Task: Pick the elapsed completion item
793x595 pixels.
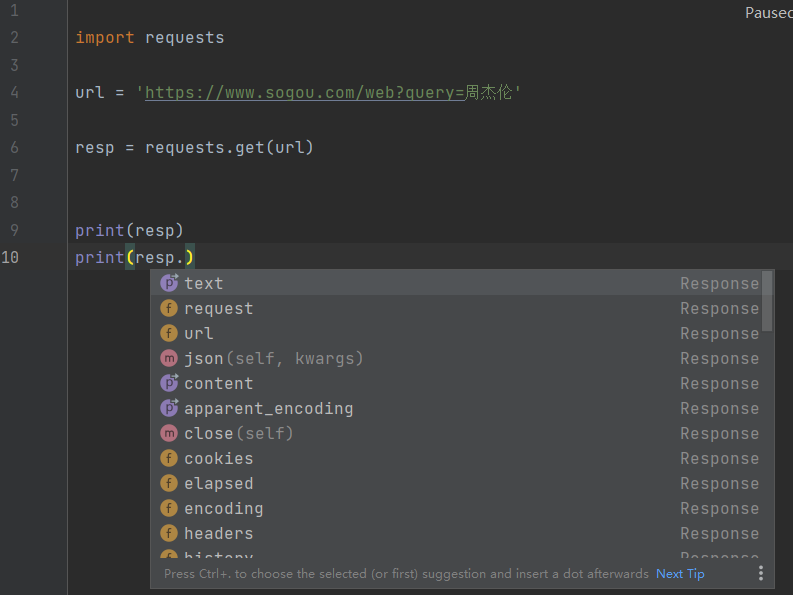Action: [218, 483]
